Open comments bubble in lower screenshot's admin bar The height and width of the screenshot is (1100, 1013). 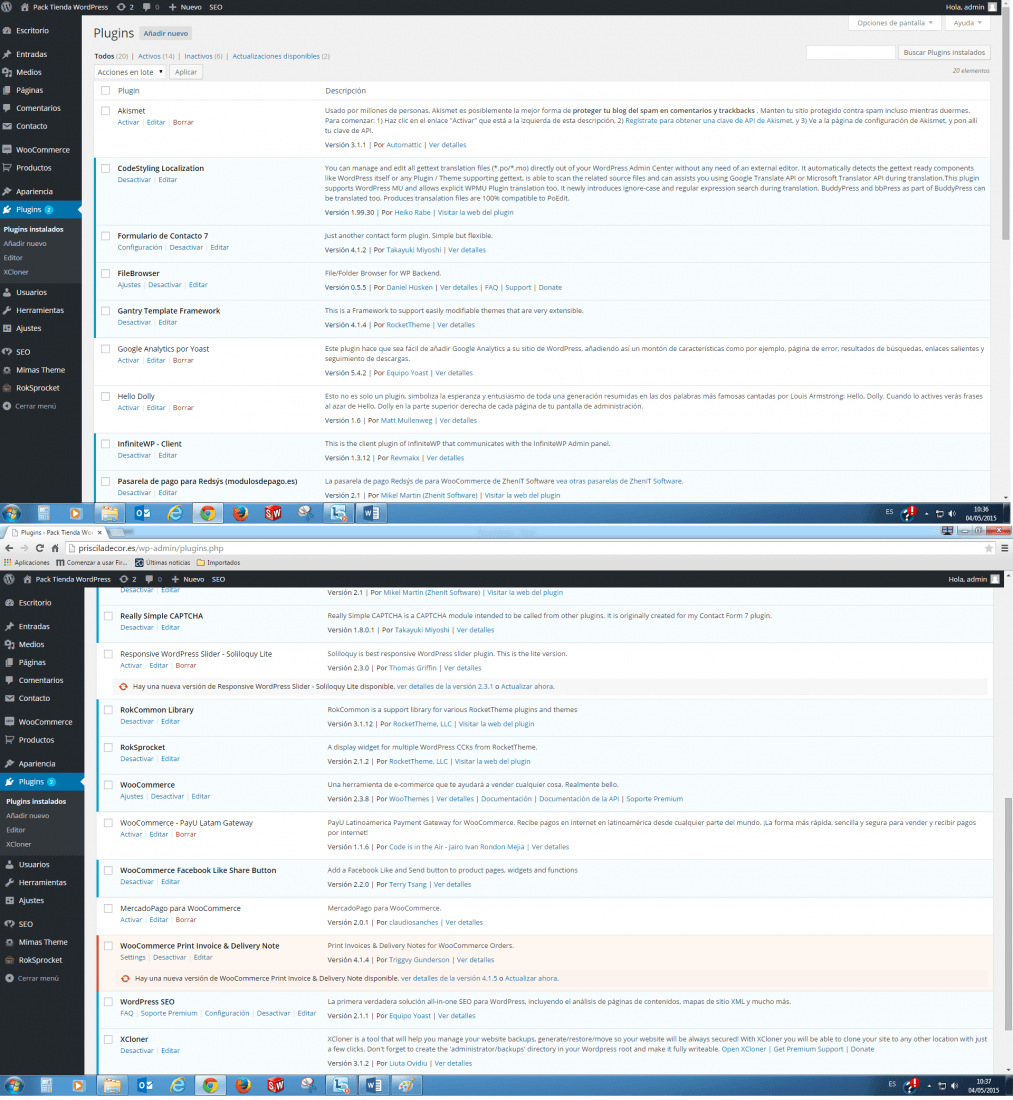tap(153, 579)
